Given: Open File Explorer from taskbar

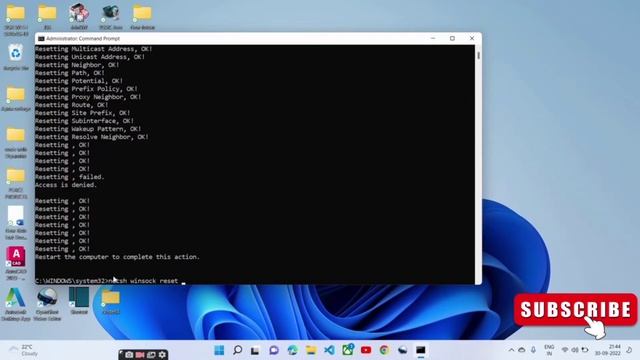Looking at the screenshot, I should click(311, 350).
